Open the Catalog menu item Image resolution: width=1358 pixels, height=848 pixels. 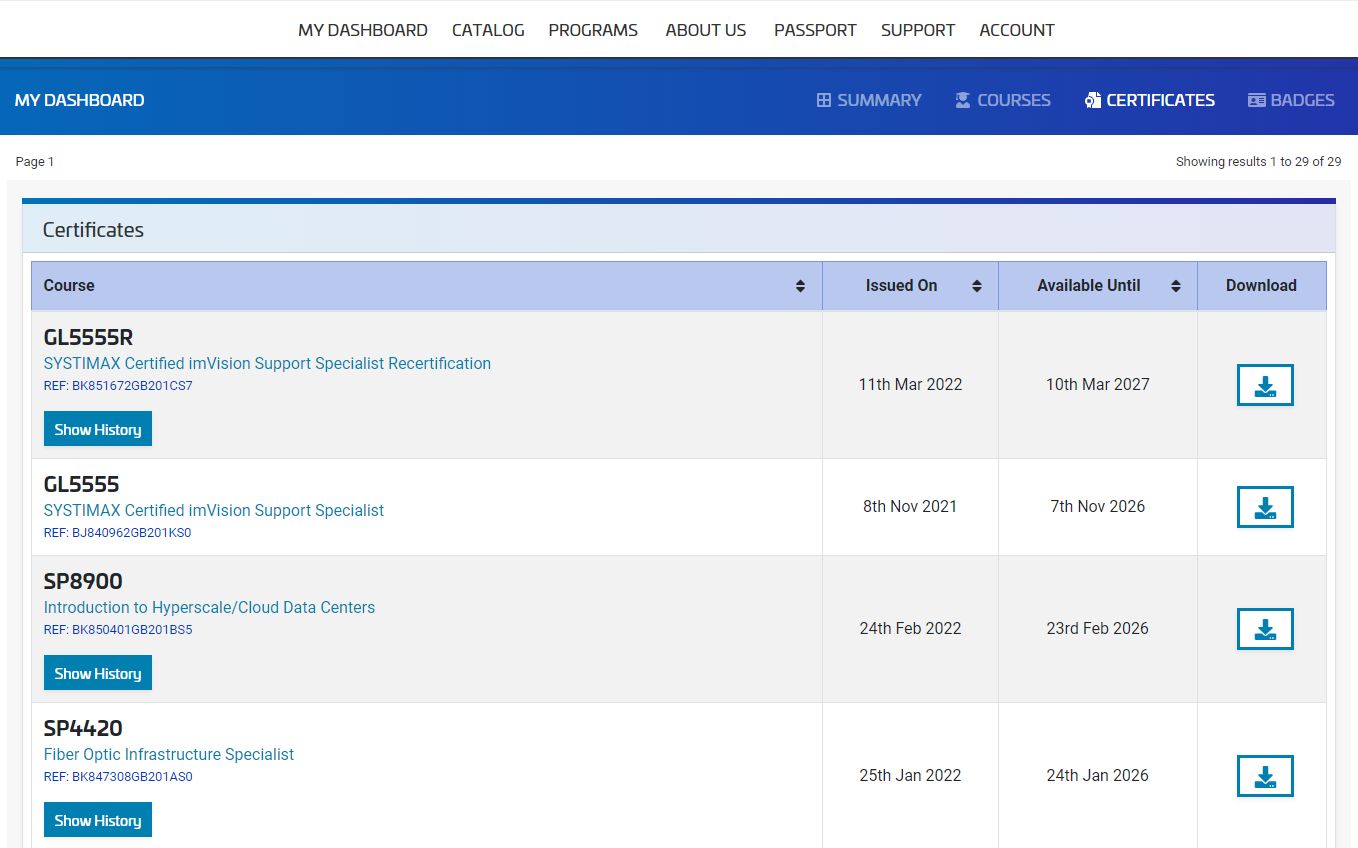click(488, 30)
